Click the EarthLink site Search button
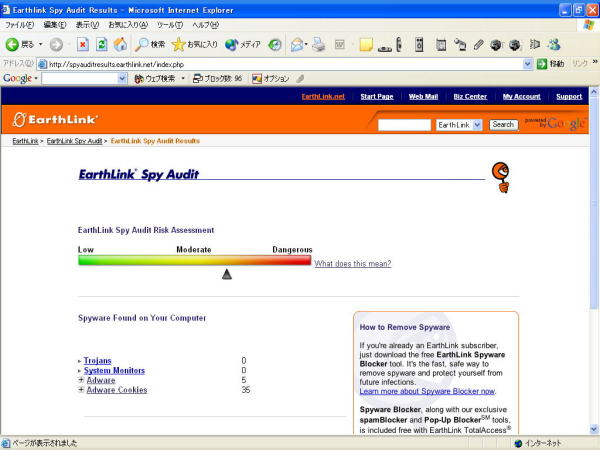Image resolution: width=600 pixels, height=450 pixels. coord(503,125)
